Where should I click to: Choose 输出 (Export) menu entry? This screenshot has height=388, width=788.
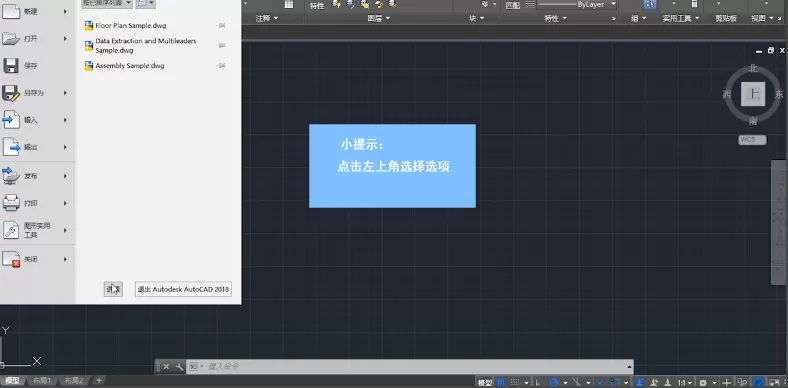[x=36, y=147]
